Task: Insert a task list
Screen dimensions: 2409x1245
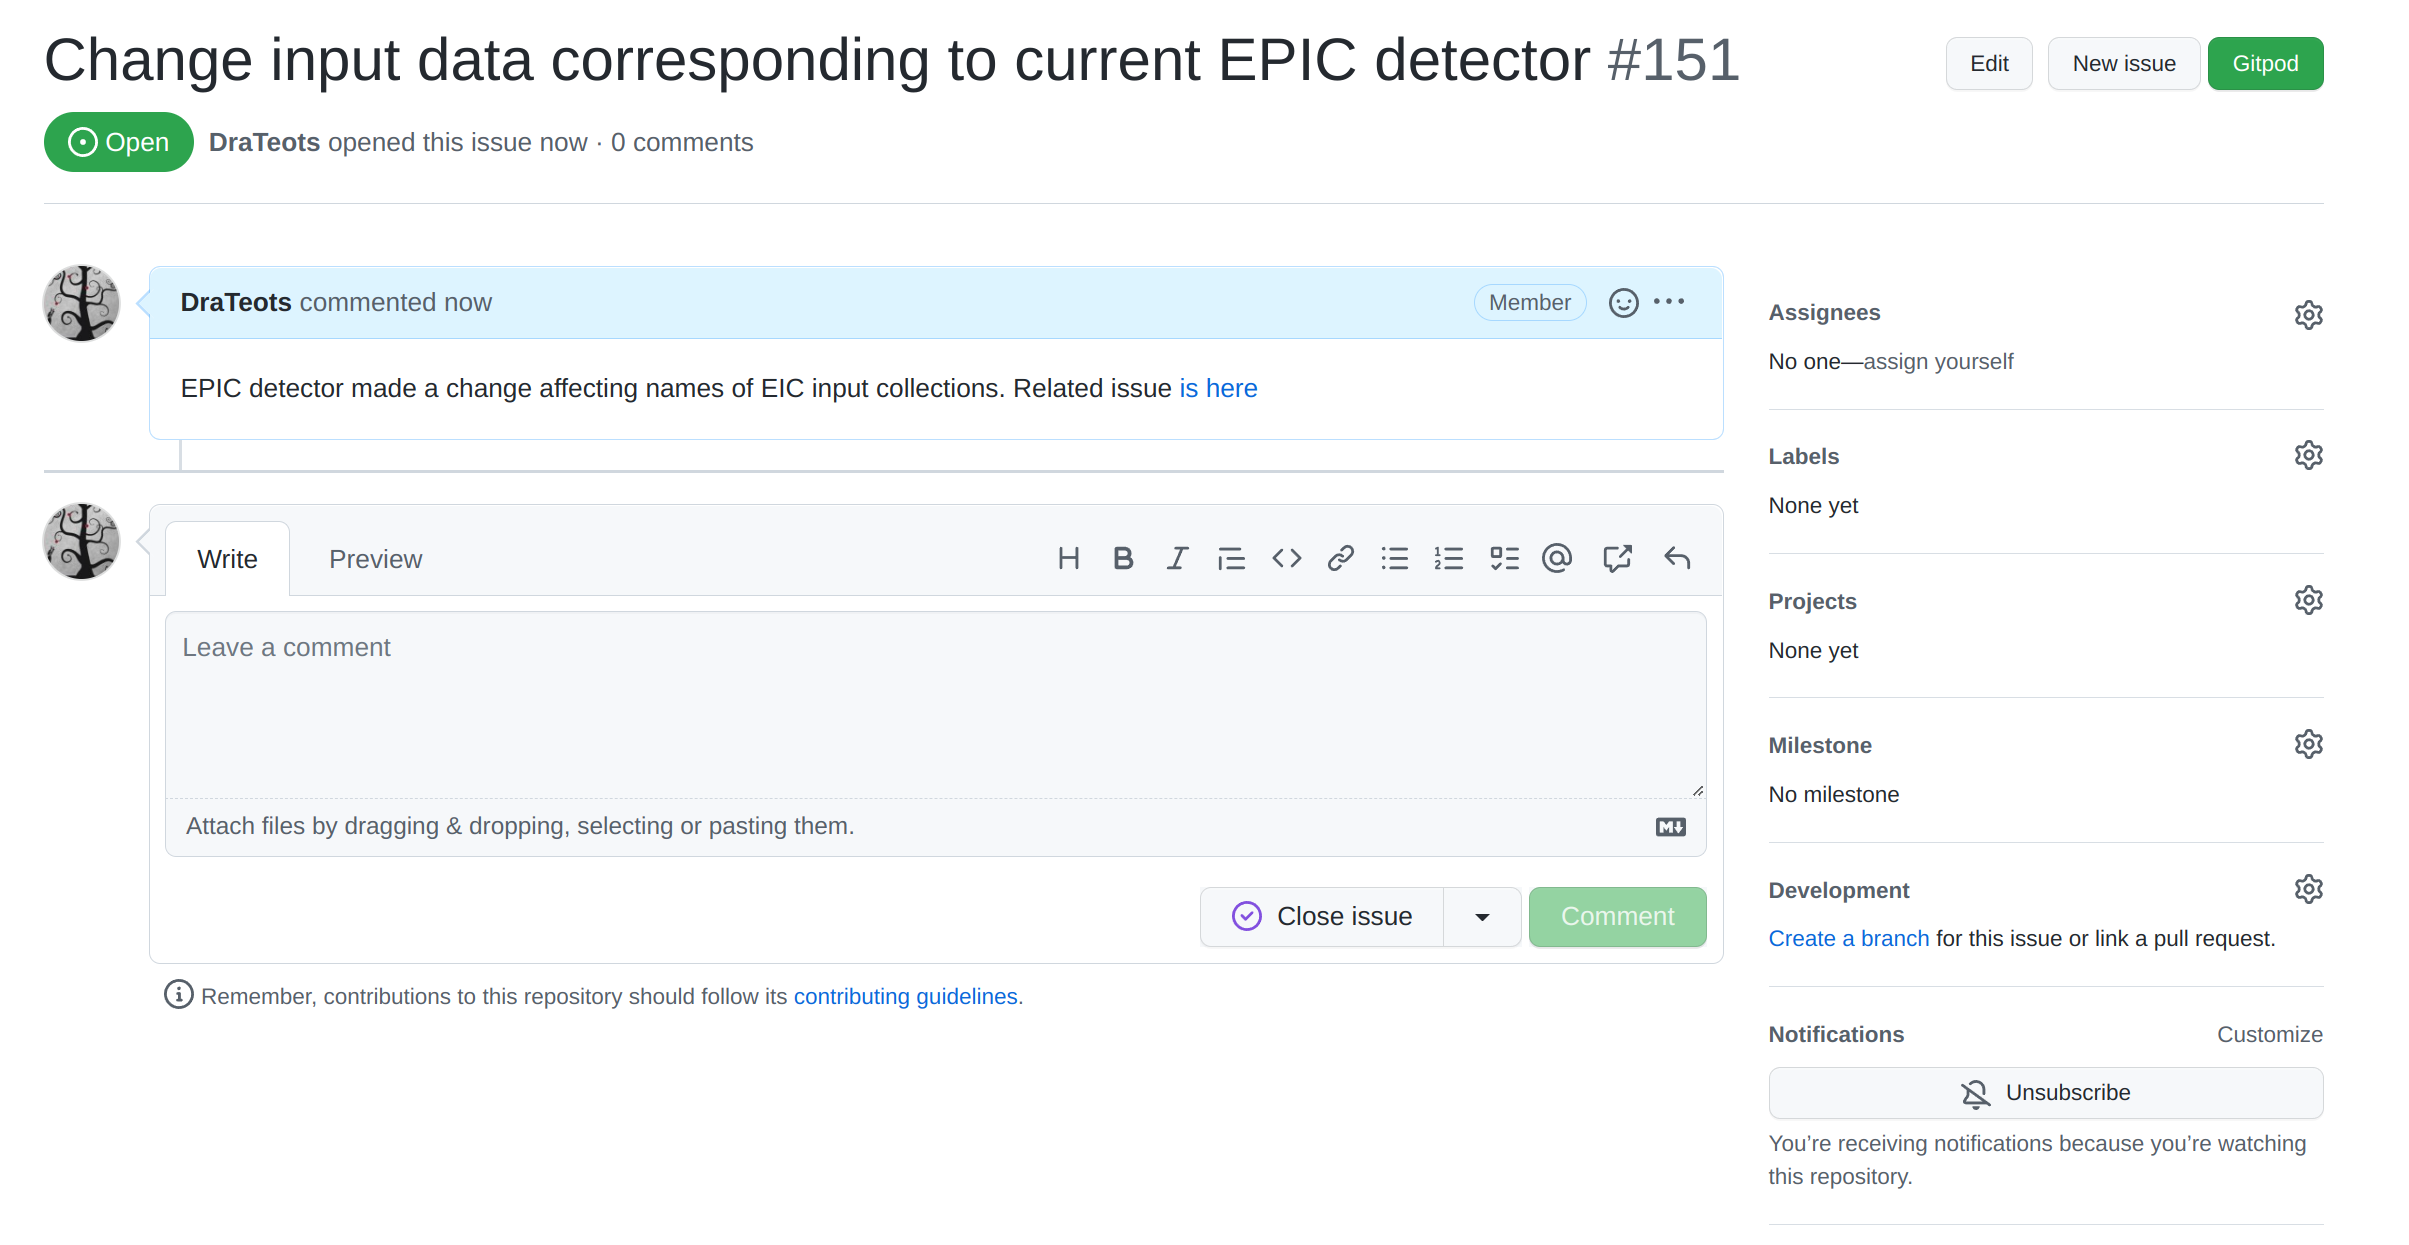Action: 1504,558
